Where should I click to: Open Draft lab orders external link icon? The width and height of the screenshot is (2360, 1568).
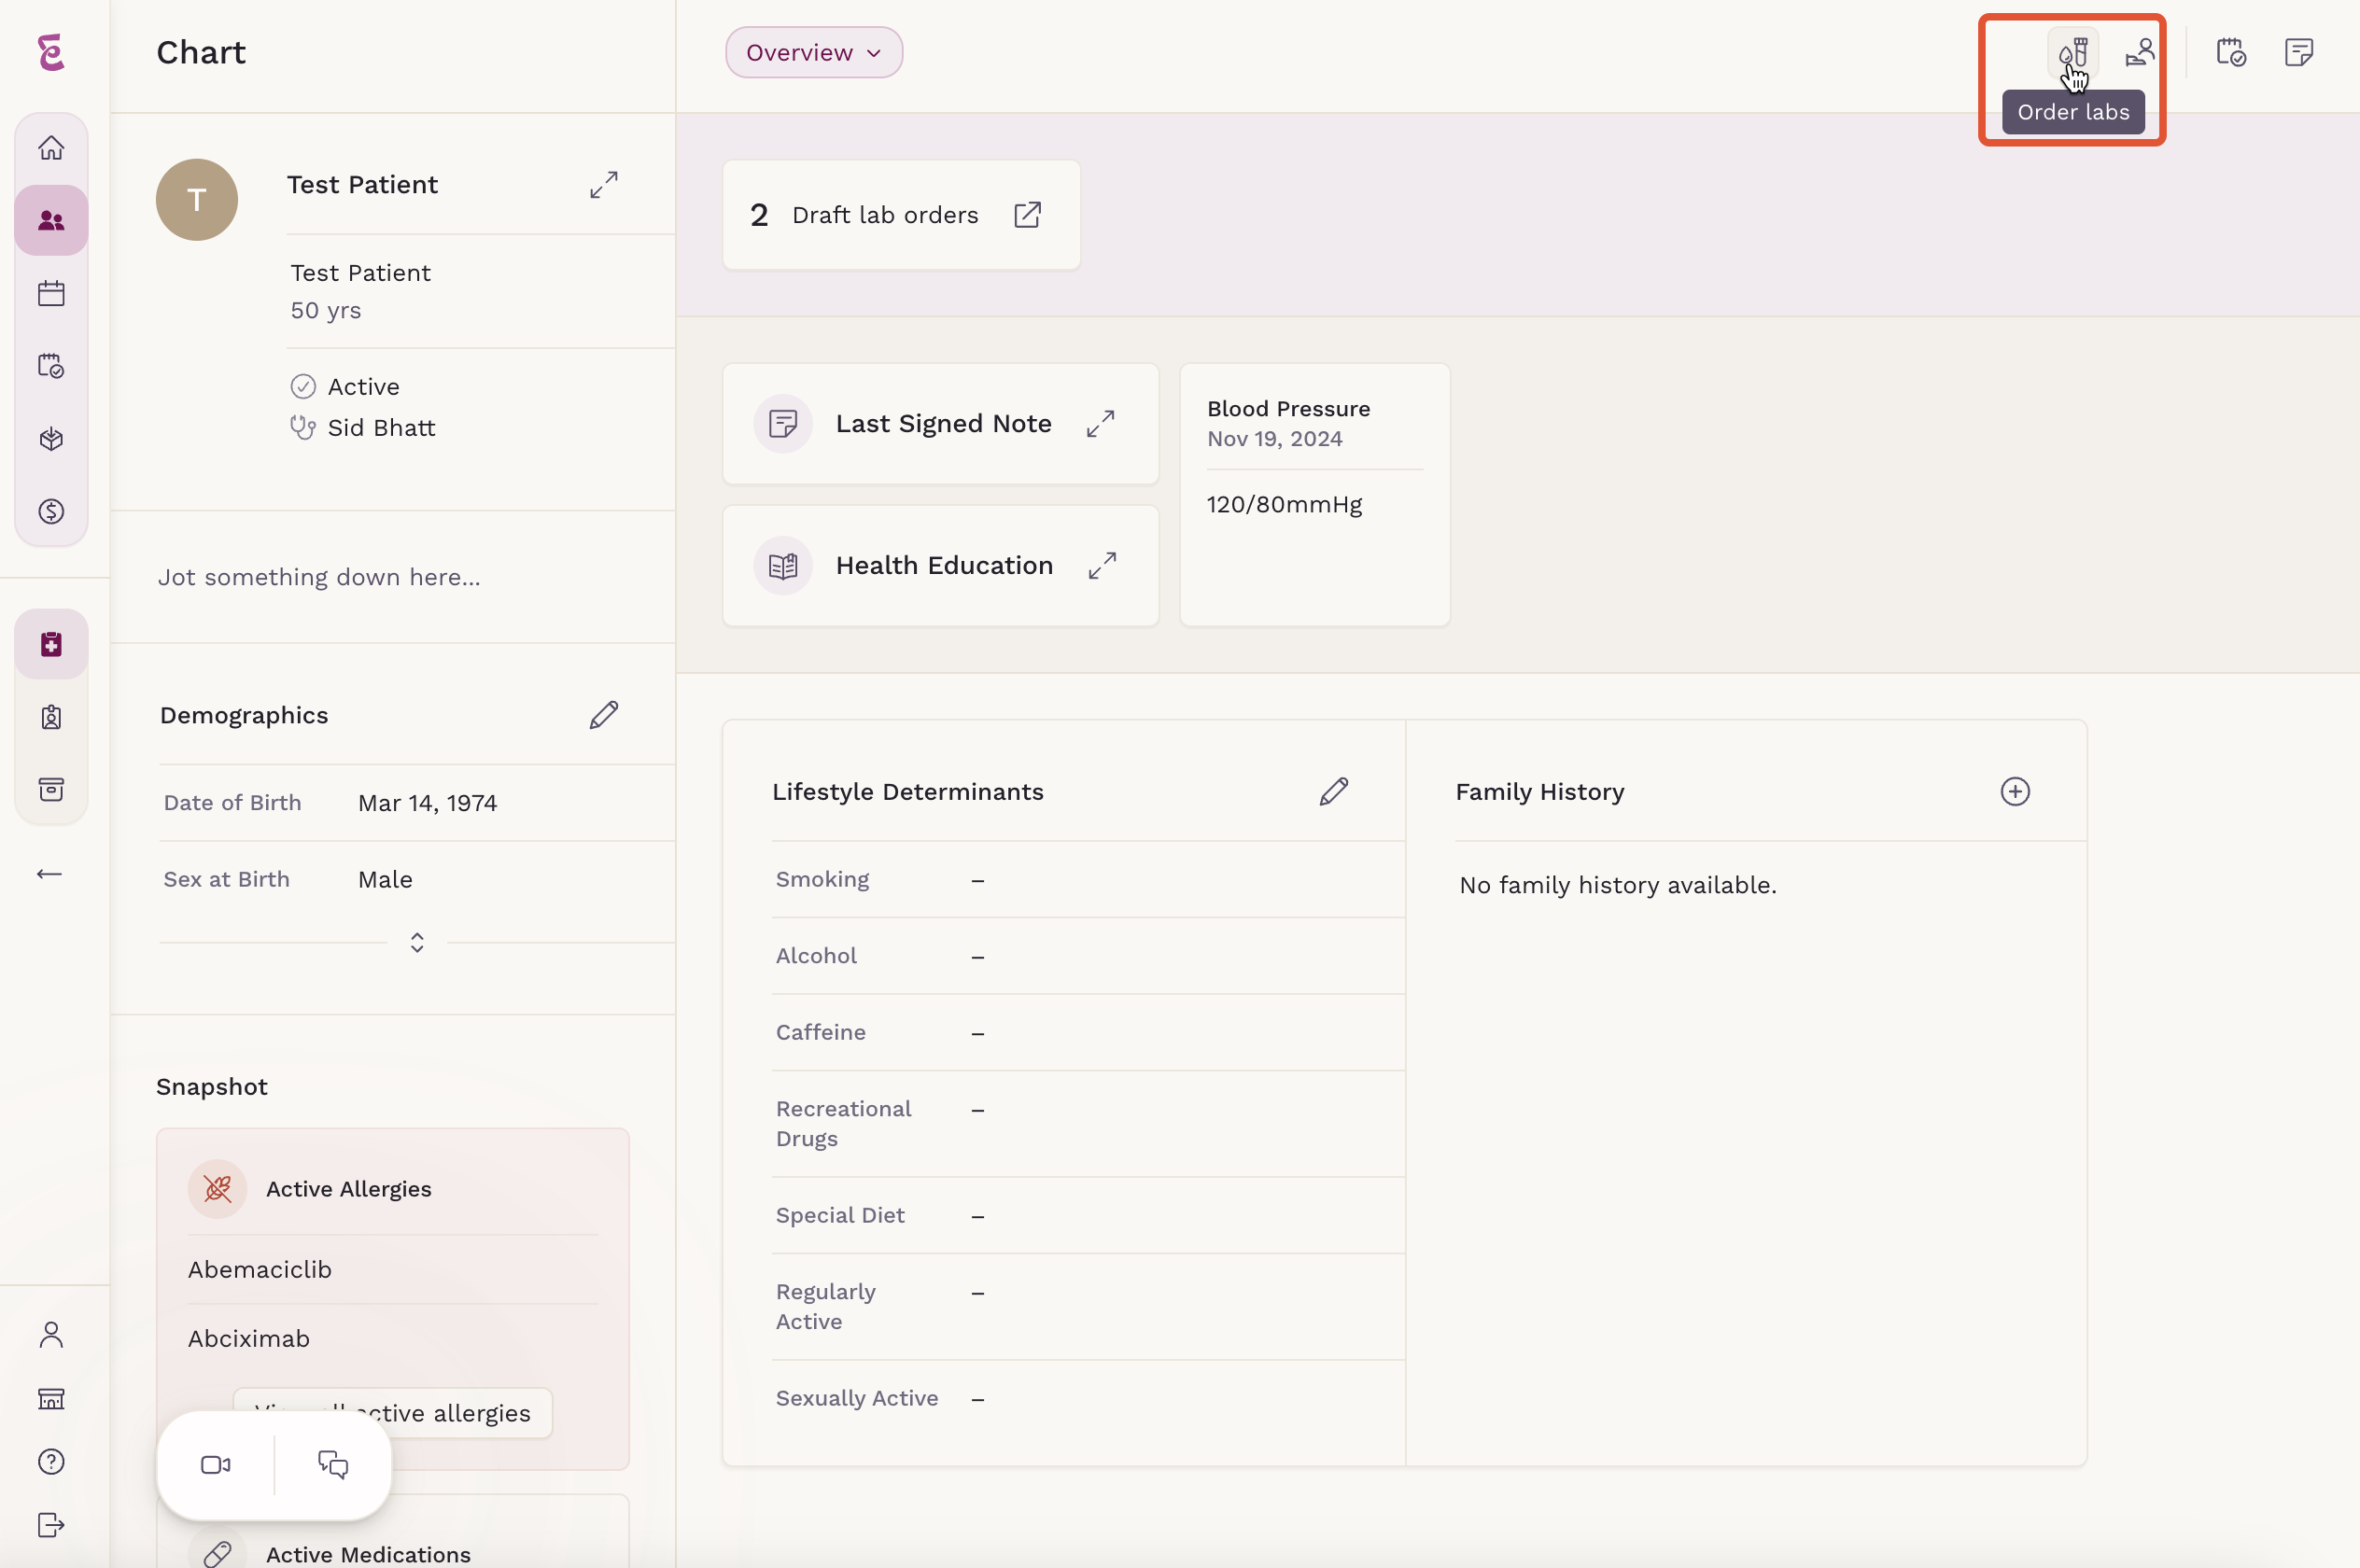(1027, 215)
